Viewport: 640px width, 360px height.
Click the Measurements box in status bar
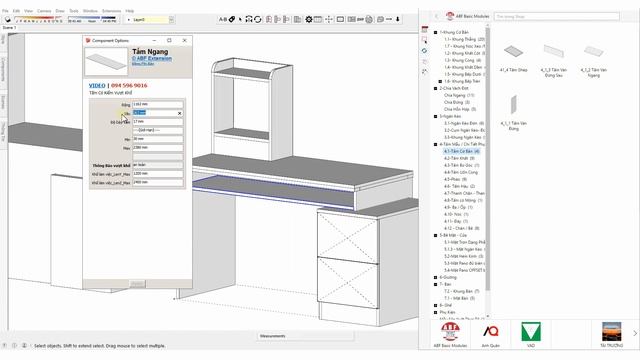tap(306, 336)
